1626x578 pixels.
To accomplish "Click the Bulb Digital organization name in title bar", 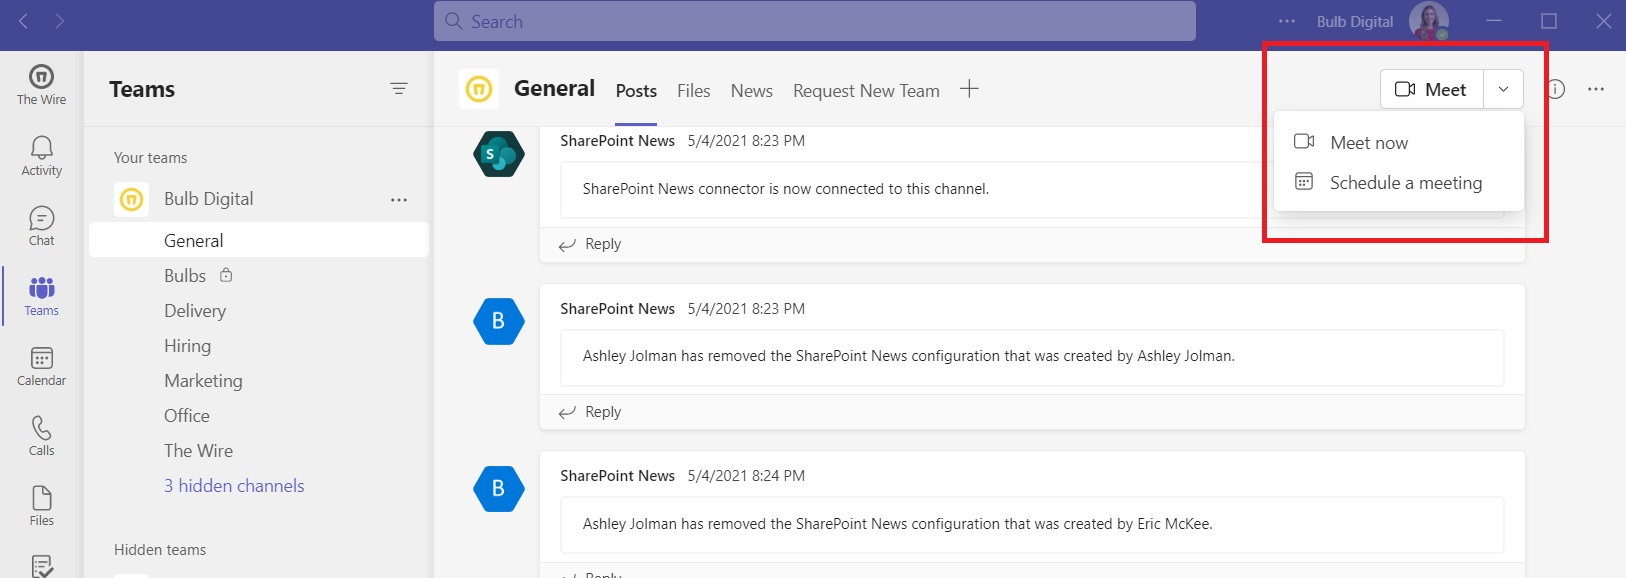I will (x=1355, y=21).
